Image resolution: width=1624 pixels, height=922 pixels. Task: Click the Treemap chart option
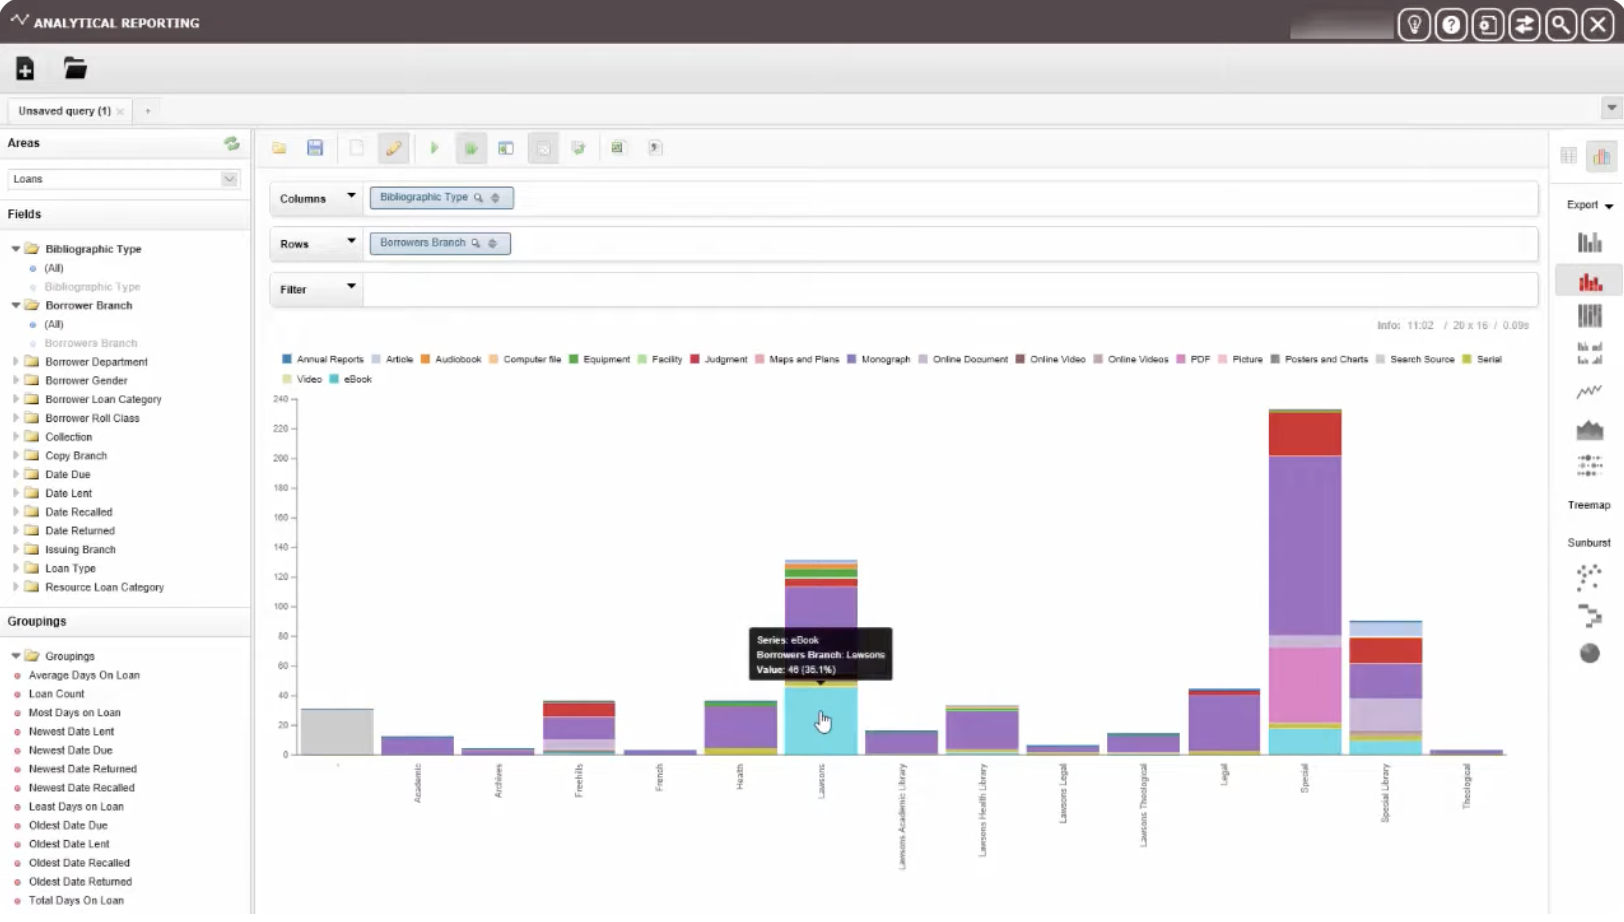point(1588,505)
